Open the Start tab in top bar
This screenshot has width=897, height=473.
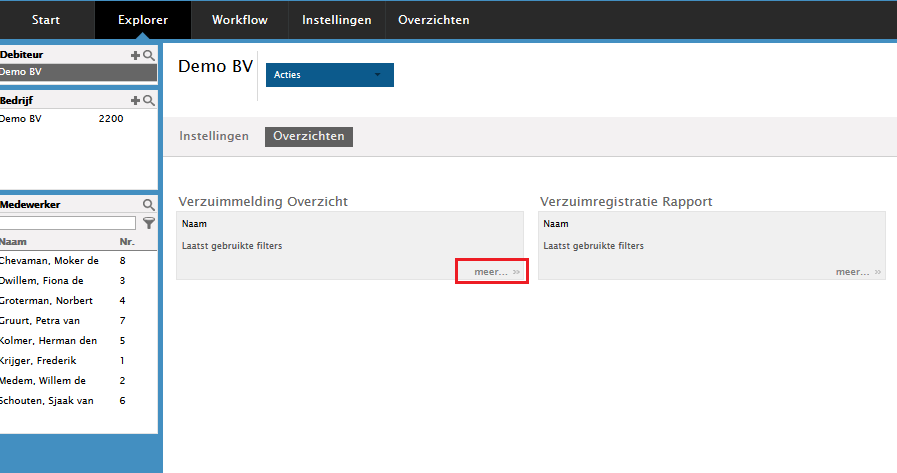click(x=46, y=20)
